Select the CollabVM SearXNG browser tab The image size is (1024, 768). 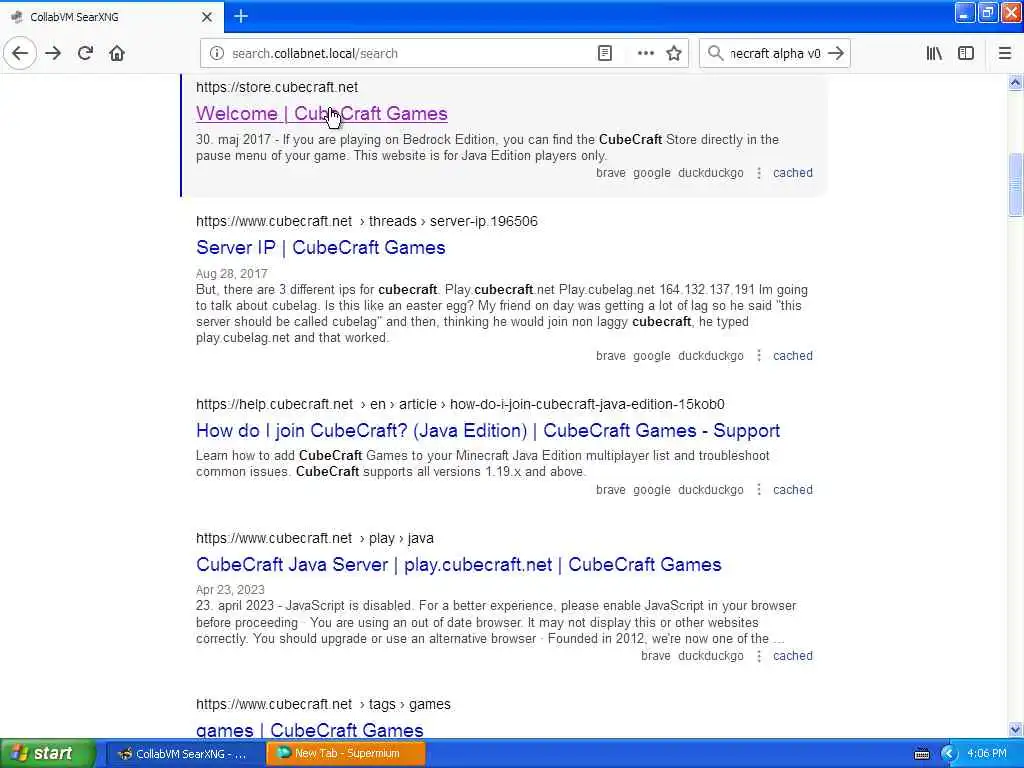point(112,17)
